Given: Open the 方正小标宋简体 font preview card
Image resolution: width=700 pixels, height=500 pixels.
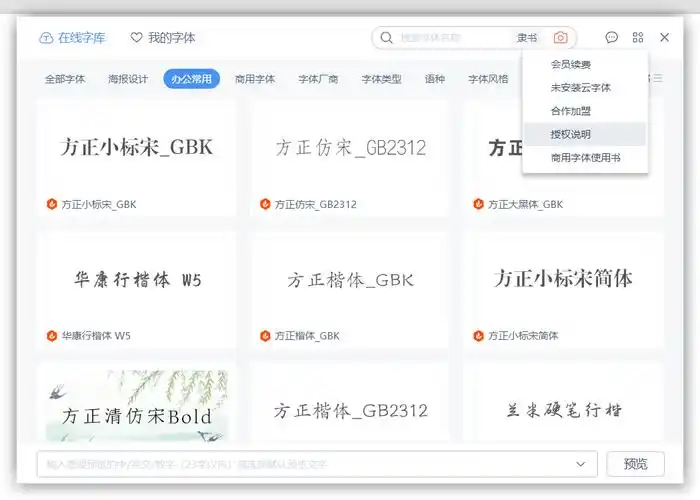Looking at the screenshot, I should tap(563, 290).
